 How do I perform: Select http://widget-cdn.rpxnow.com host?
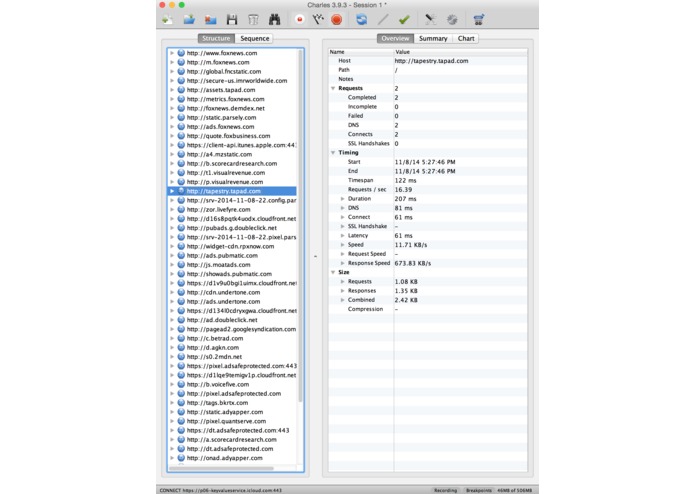click(x=230, y=246)
